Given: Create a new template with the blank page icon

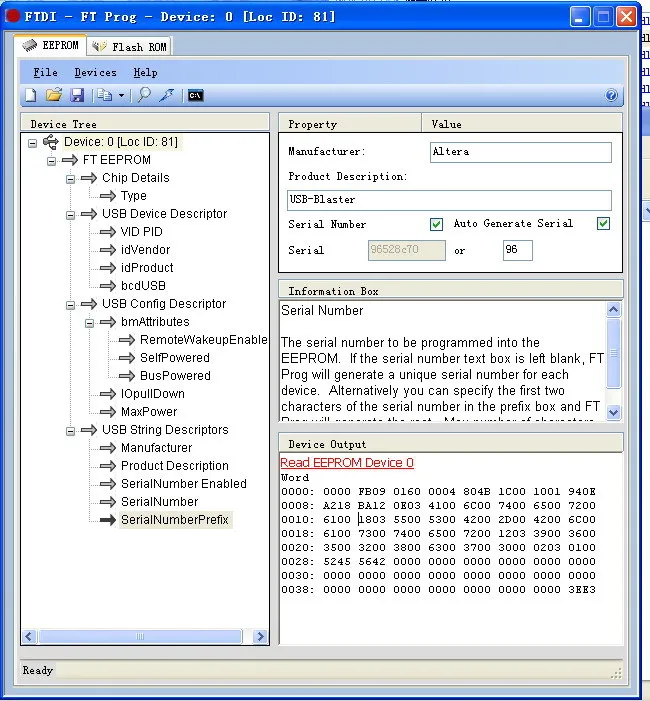Looking at the screenshot, I should [x=31, y=95].
